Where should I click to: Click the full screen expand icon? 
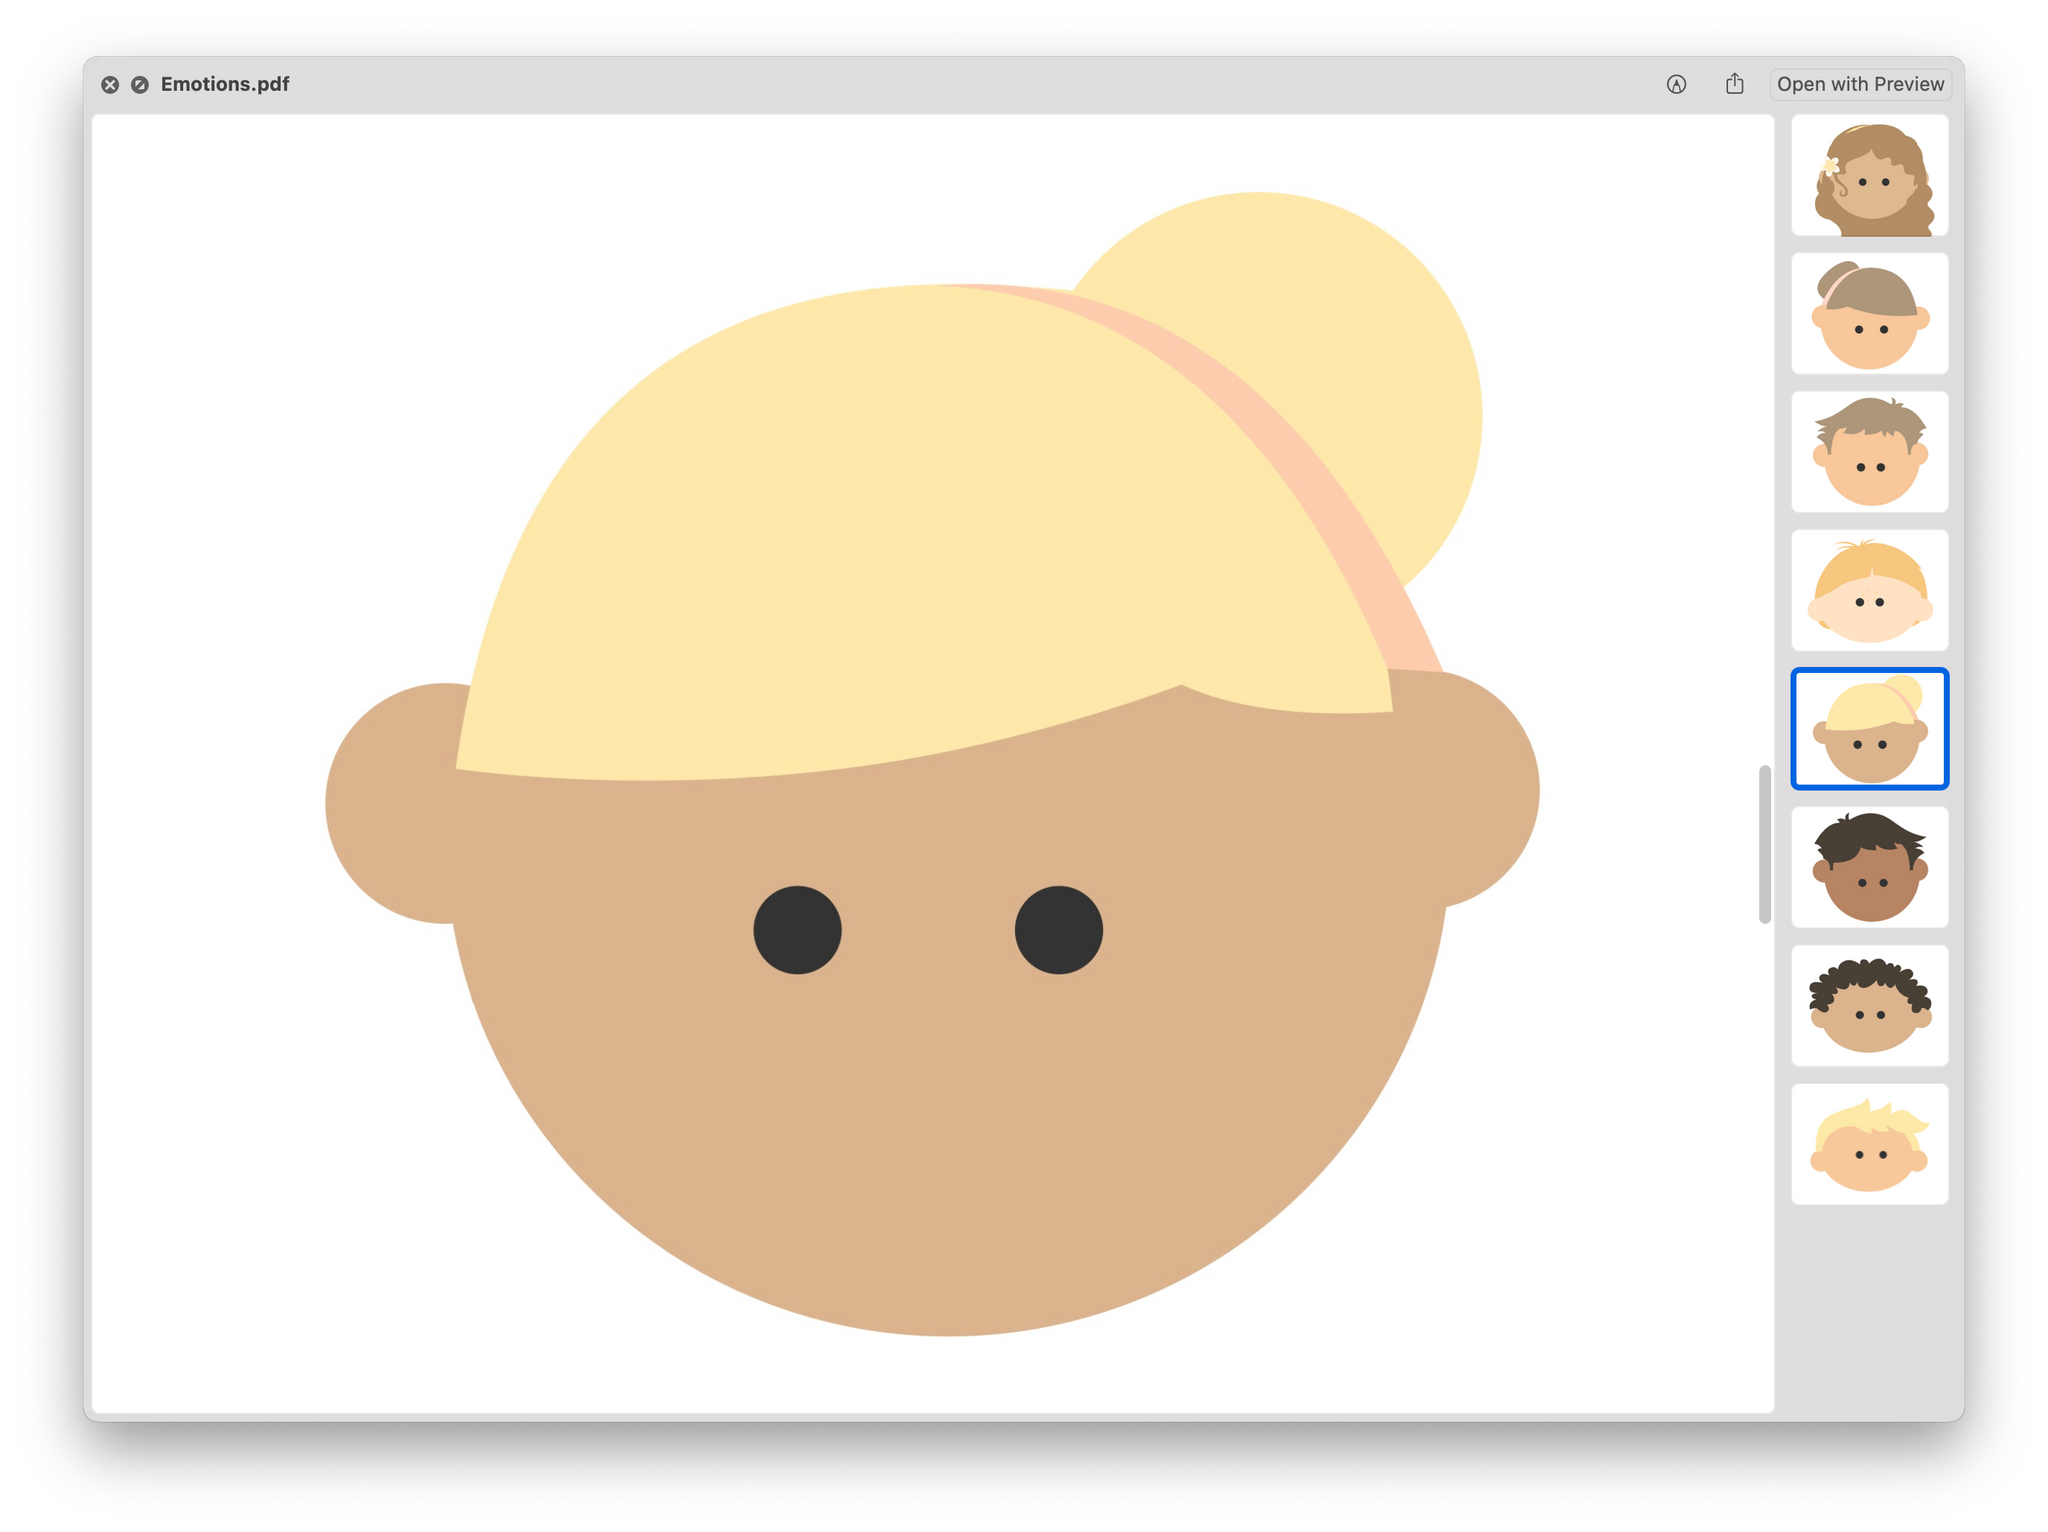[140, 85]
